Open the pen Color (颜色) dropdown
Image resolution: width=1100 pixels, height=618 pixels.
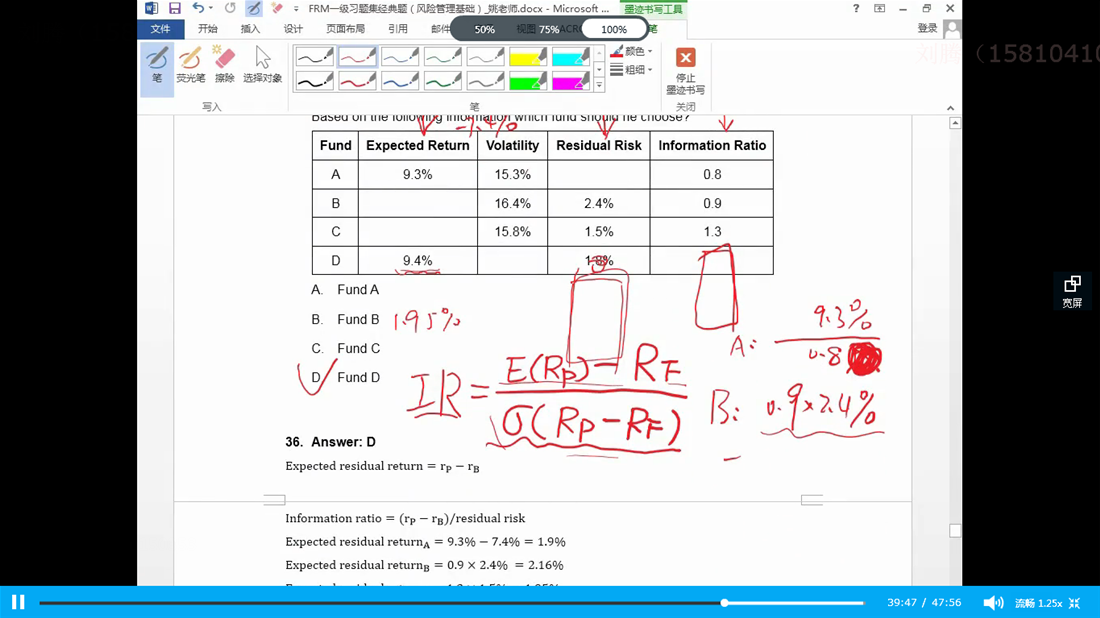click(x=632, y=51)
